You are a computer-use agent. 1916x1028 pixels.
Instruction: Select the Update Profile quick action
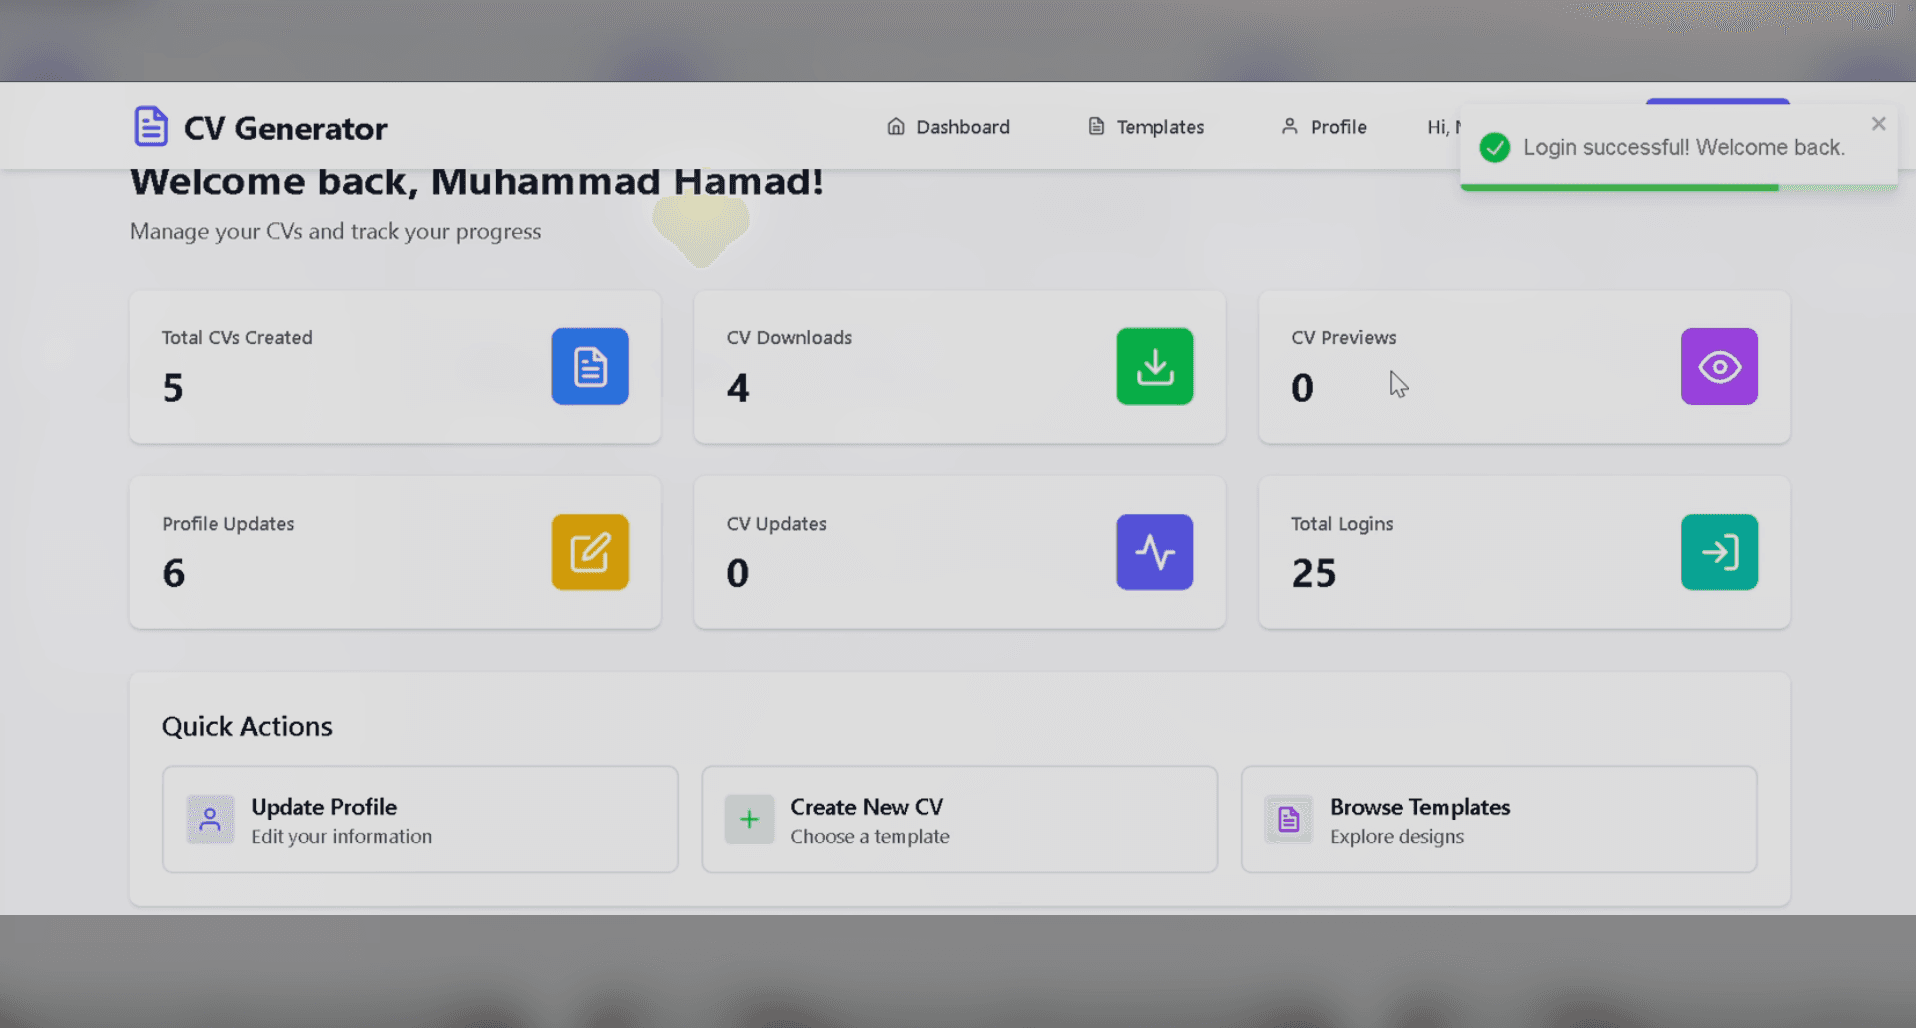tap(420, 819)
